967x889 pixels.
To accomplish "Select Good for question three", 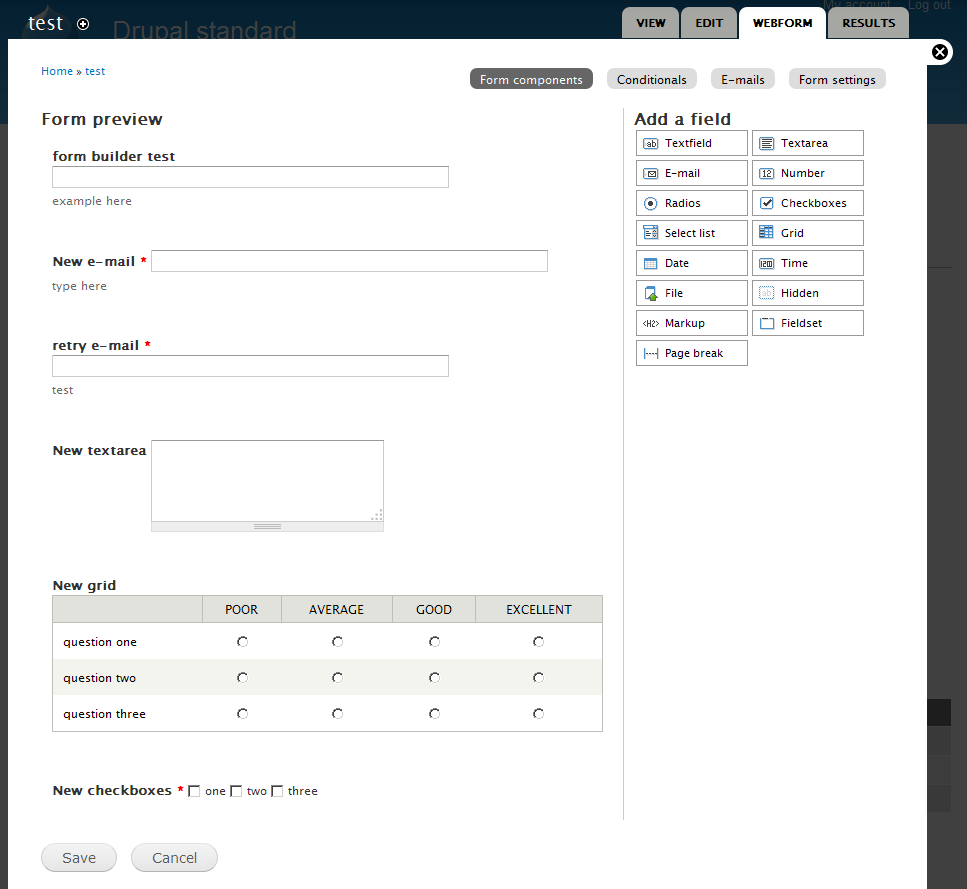I will [434, 713].
